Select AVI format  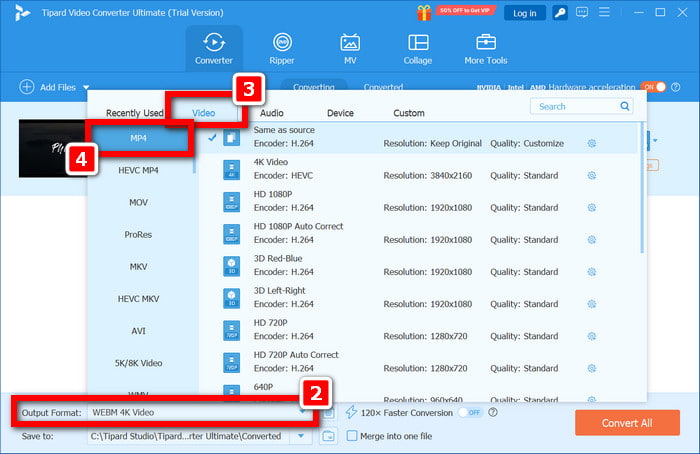(138, 331)
